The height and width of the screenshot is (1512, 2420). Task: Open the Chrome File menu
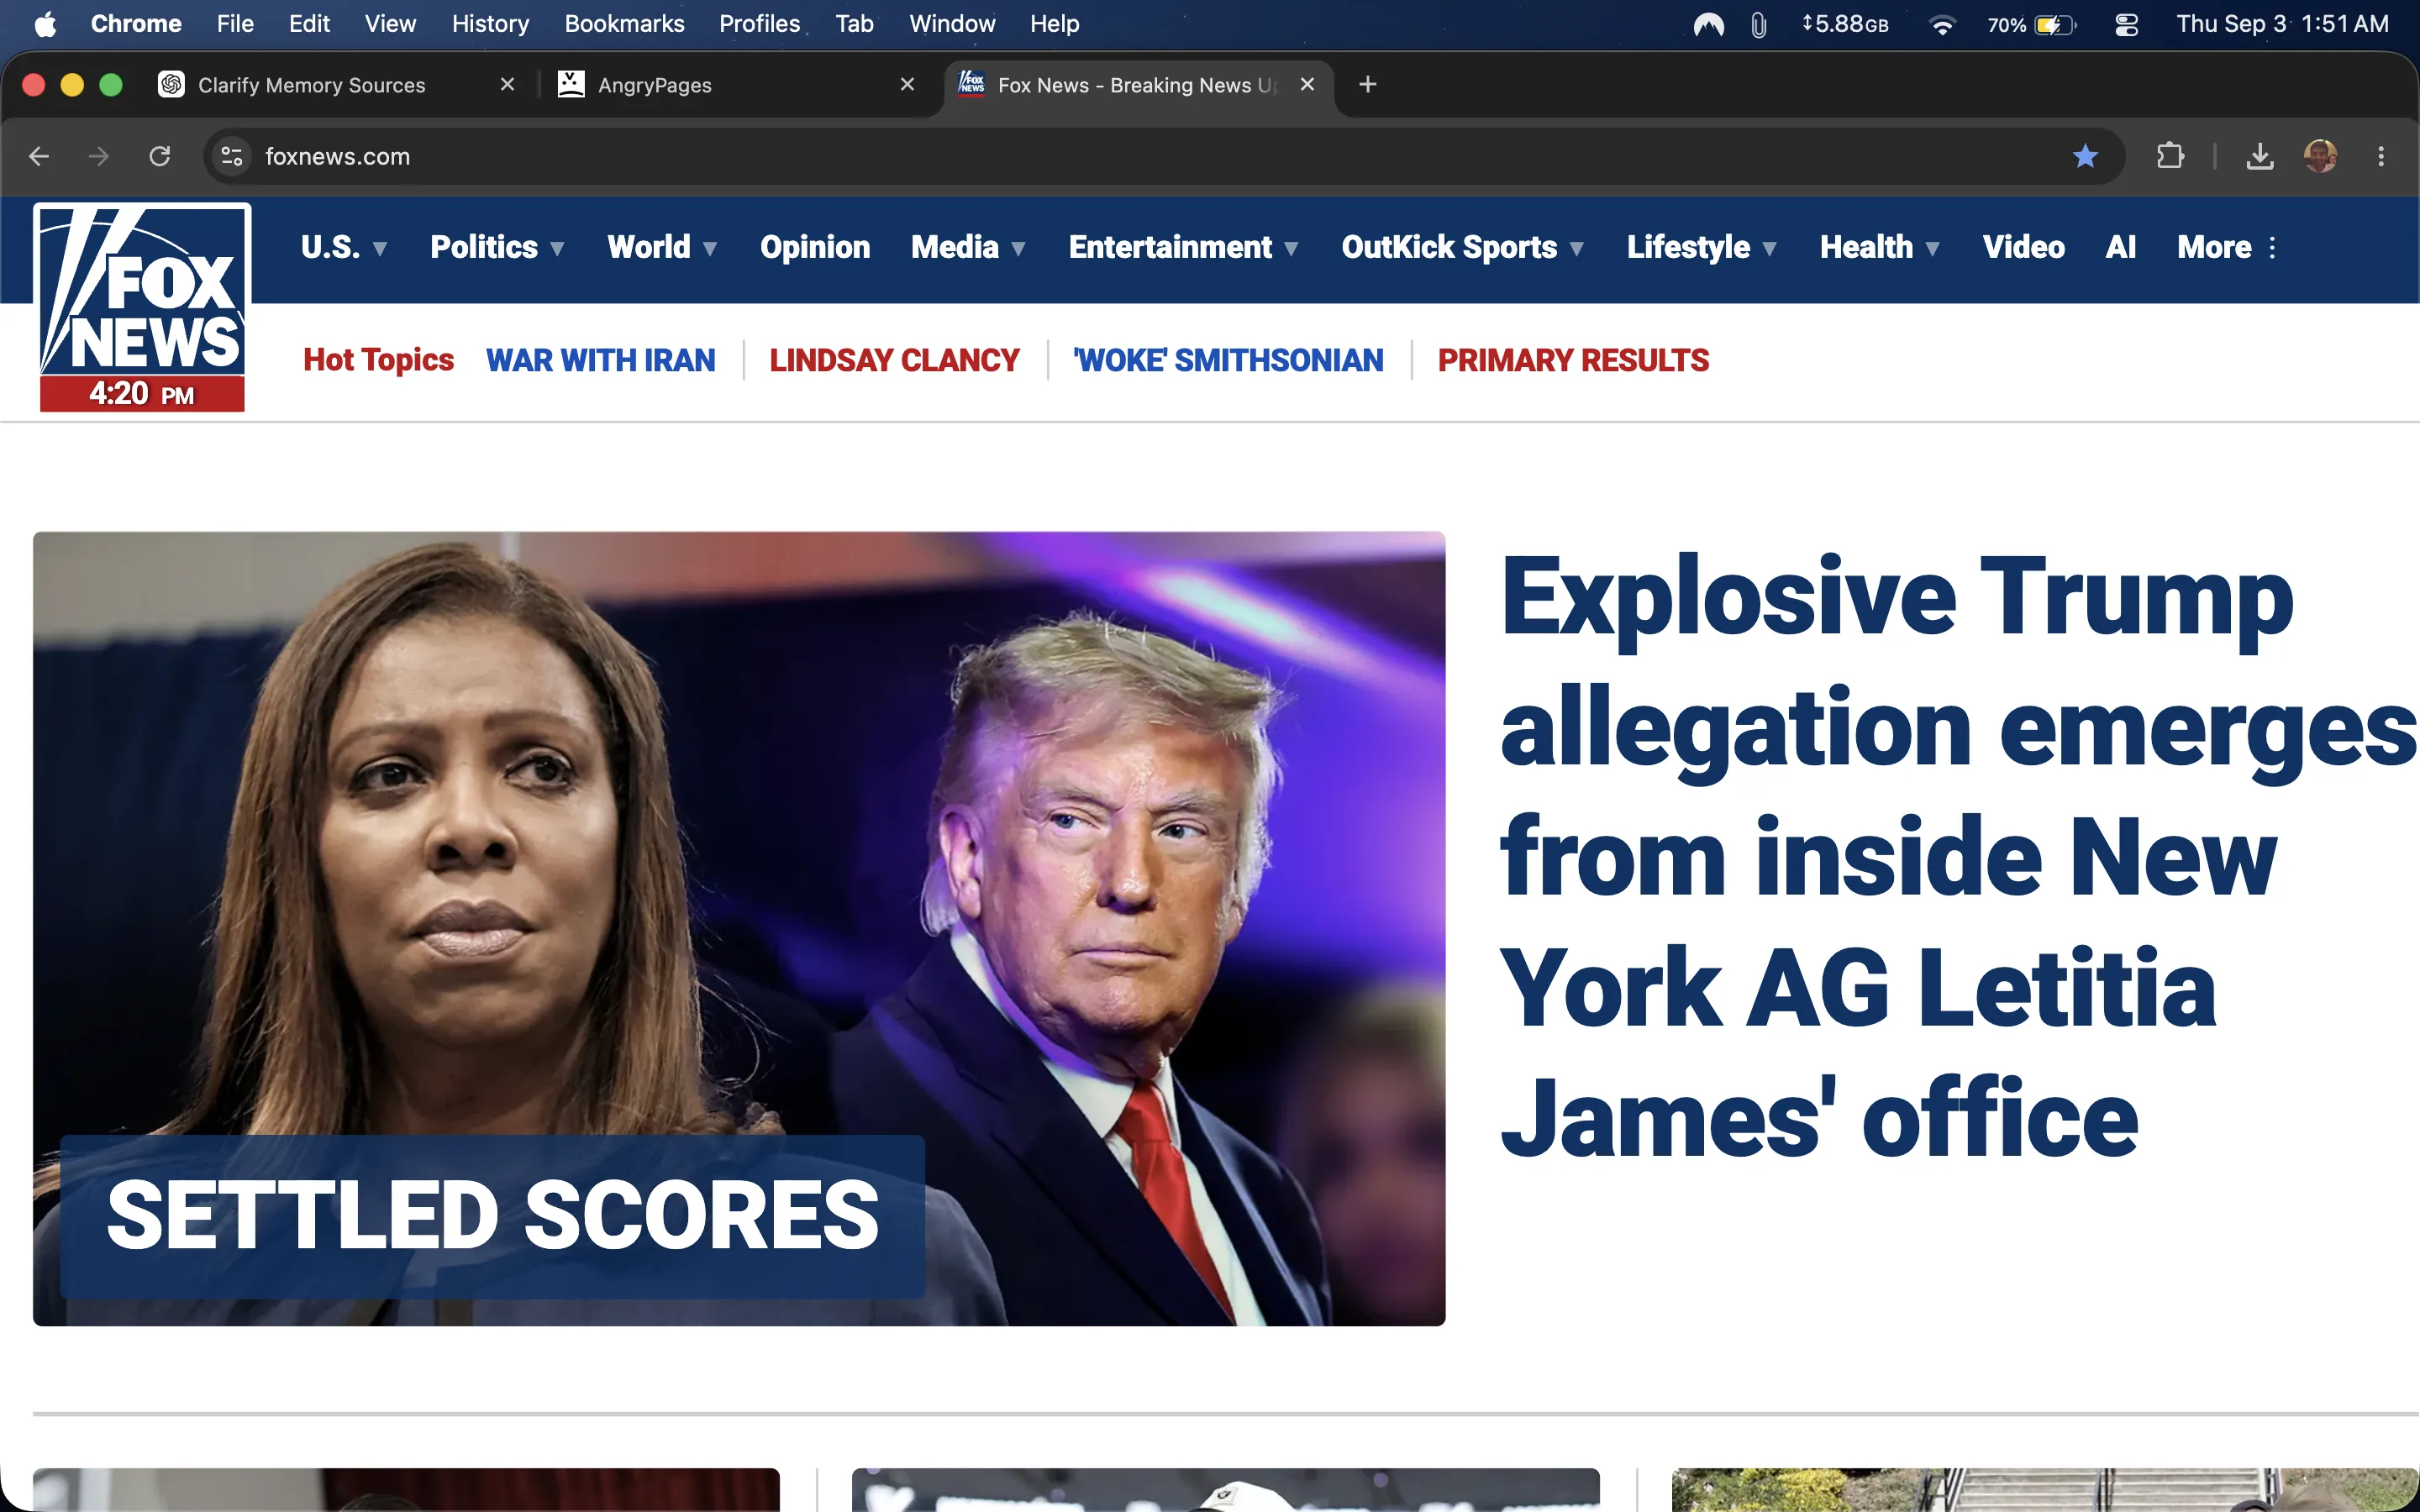click(x=235, y=24)
